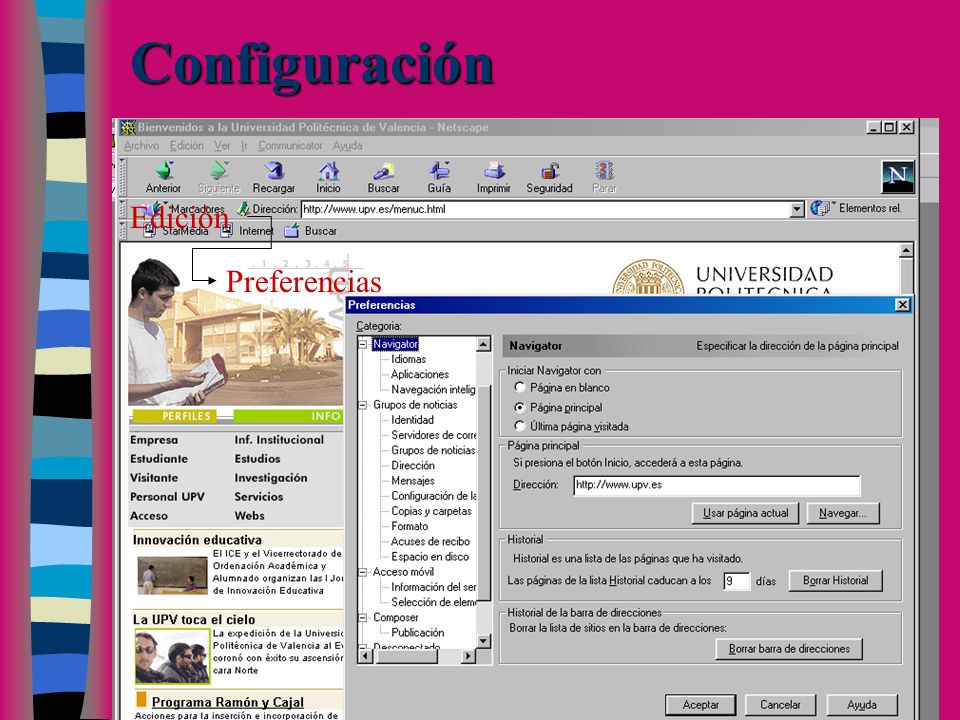
Task: Click La UPV toca el cielo thumbnail
Action: click(173, 656)
